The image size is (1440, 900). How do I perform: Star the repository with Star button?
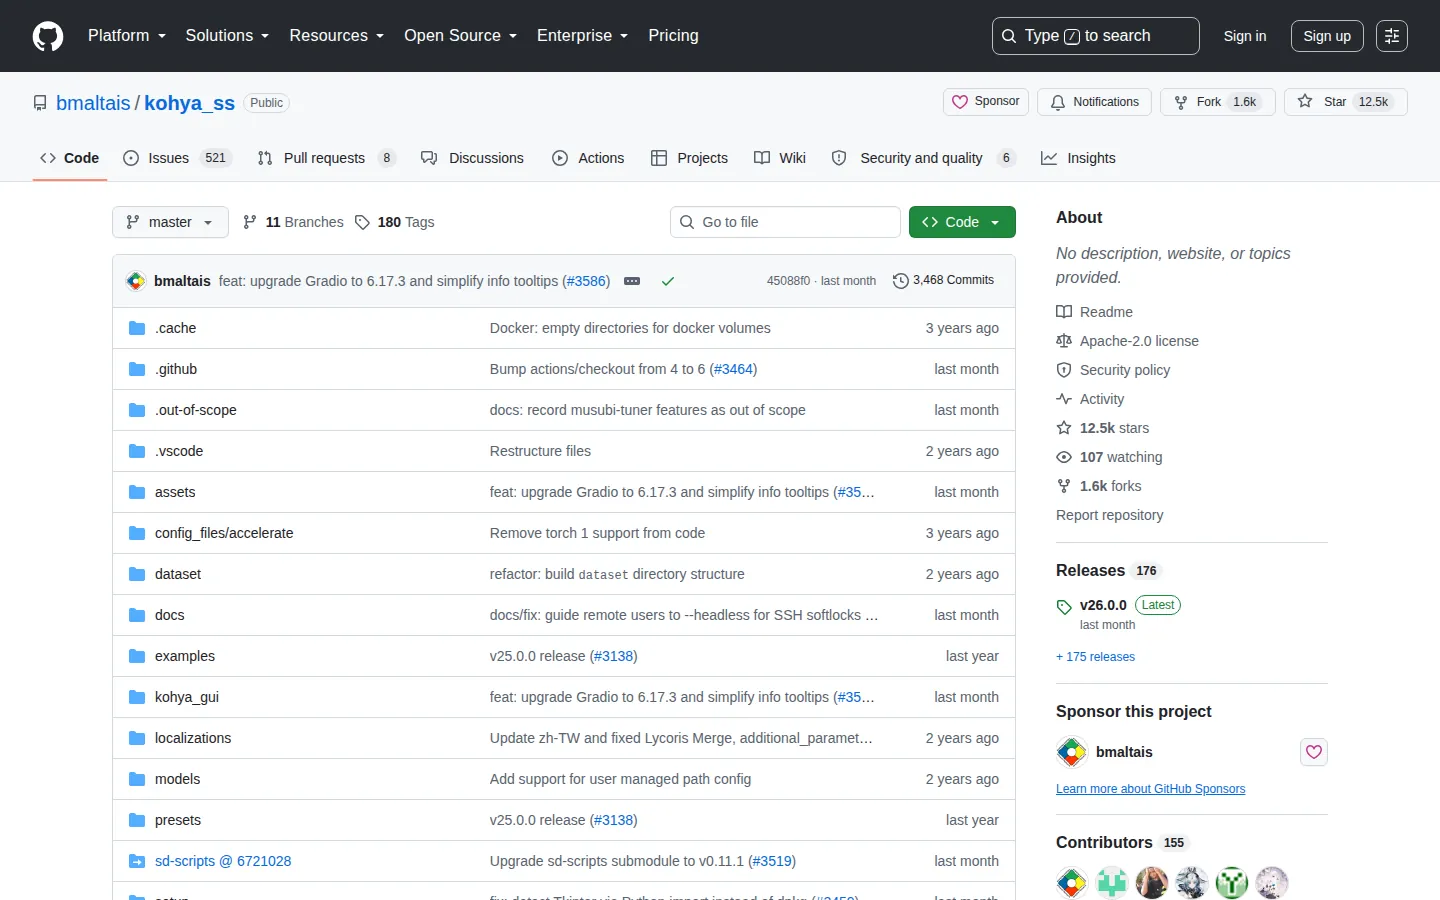point(1346,102)
